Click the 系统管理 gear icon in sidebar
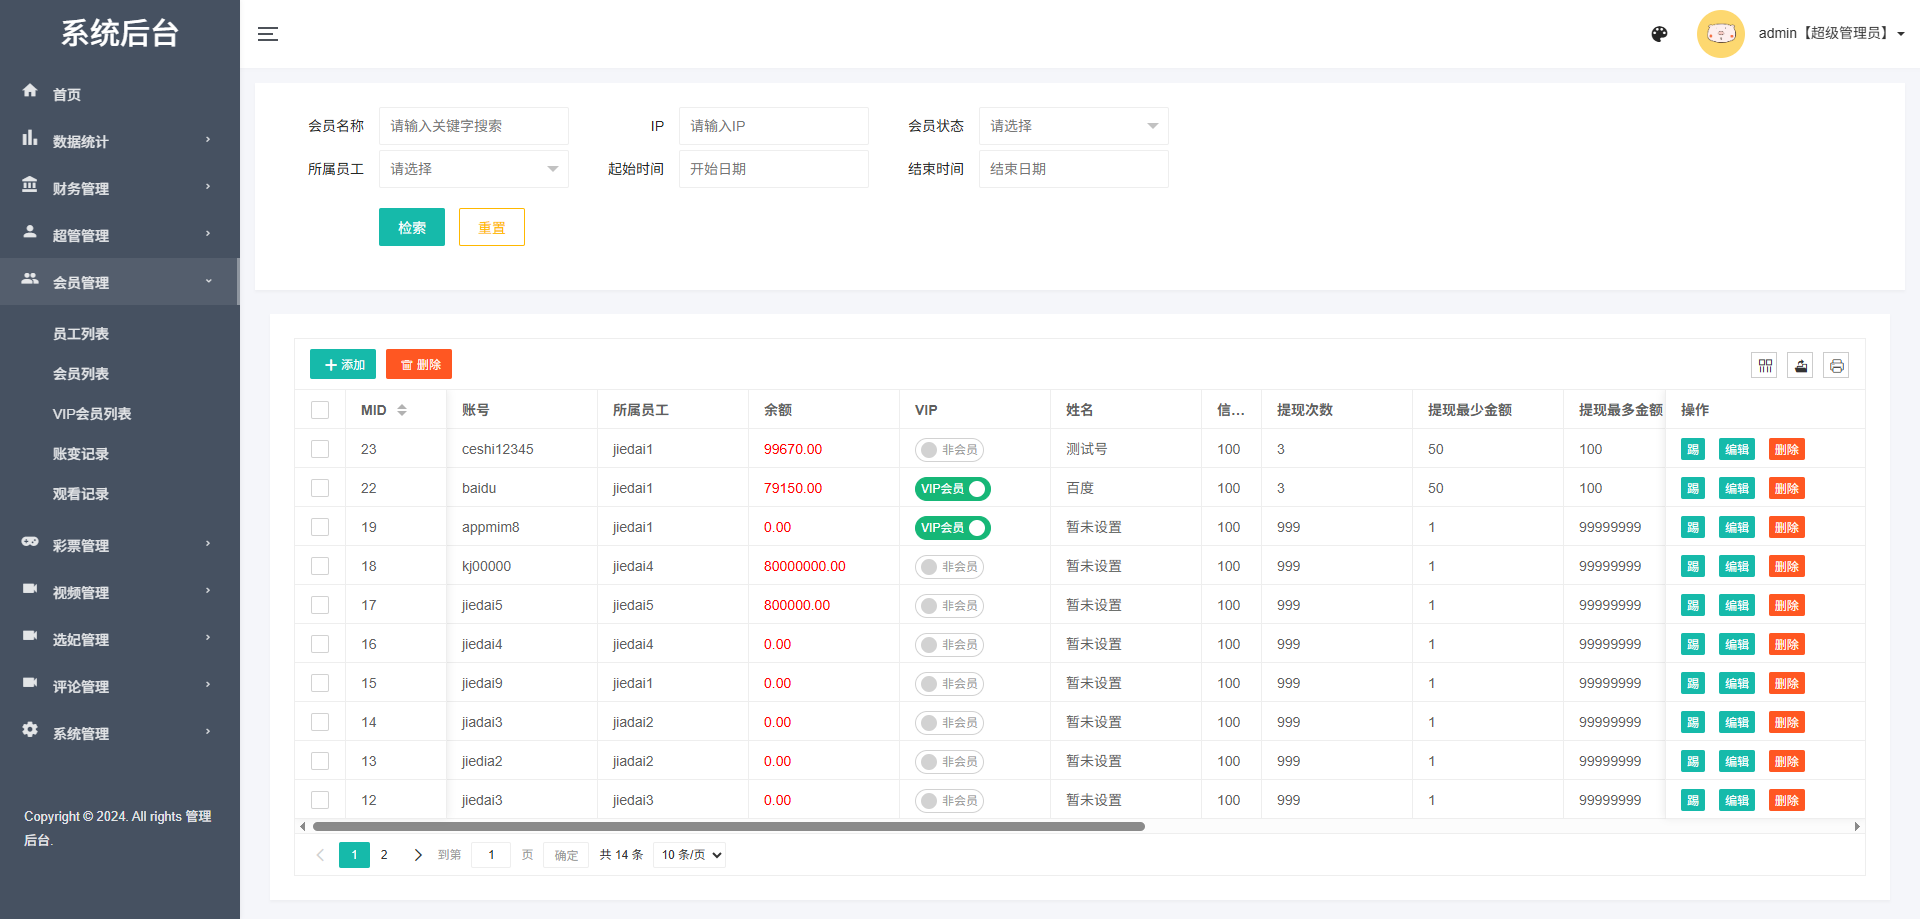The width and height of the screenshot is (1920, 919). [30, 731]
